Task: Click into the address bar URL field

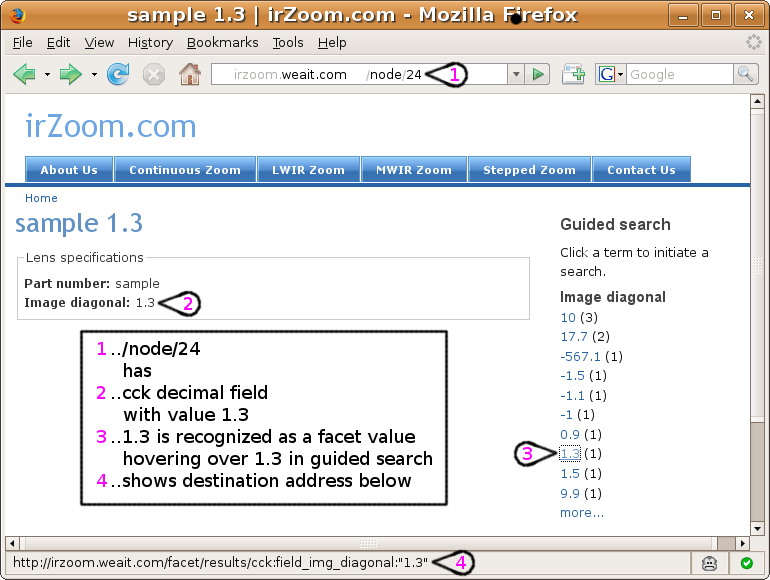Action: click(x=359, y=75)
